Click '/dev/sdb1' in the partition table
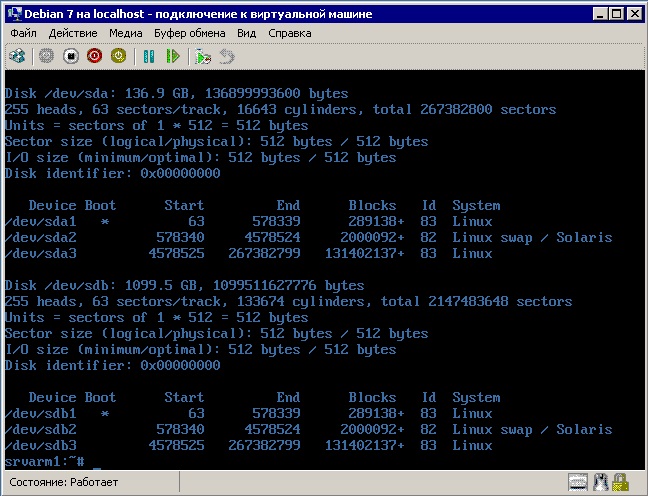Screen dimensions: 648x496 [41, 413]
